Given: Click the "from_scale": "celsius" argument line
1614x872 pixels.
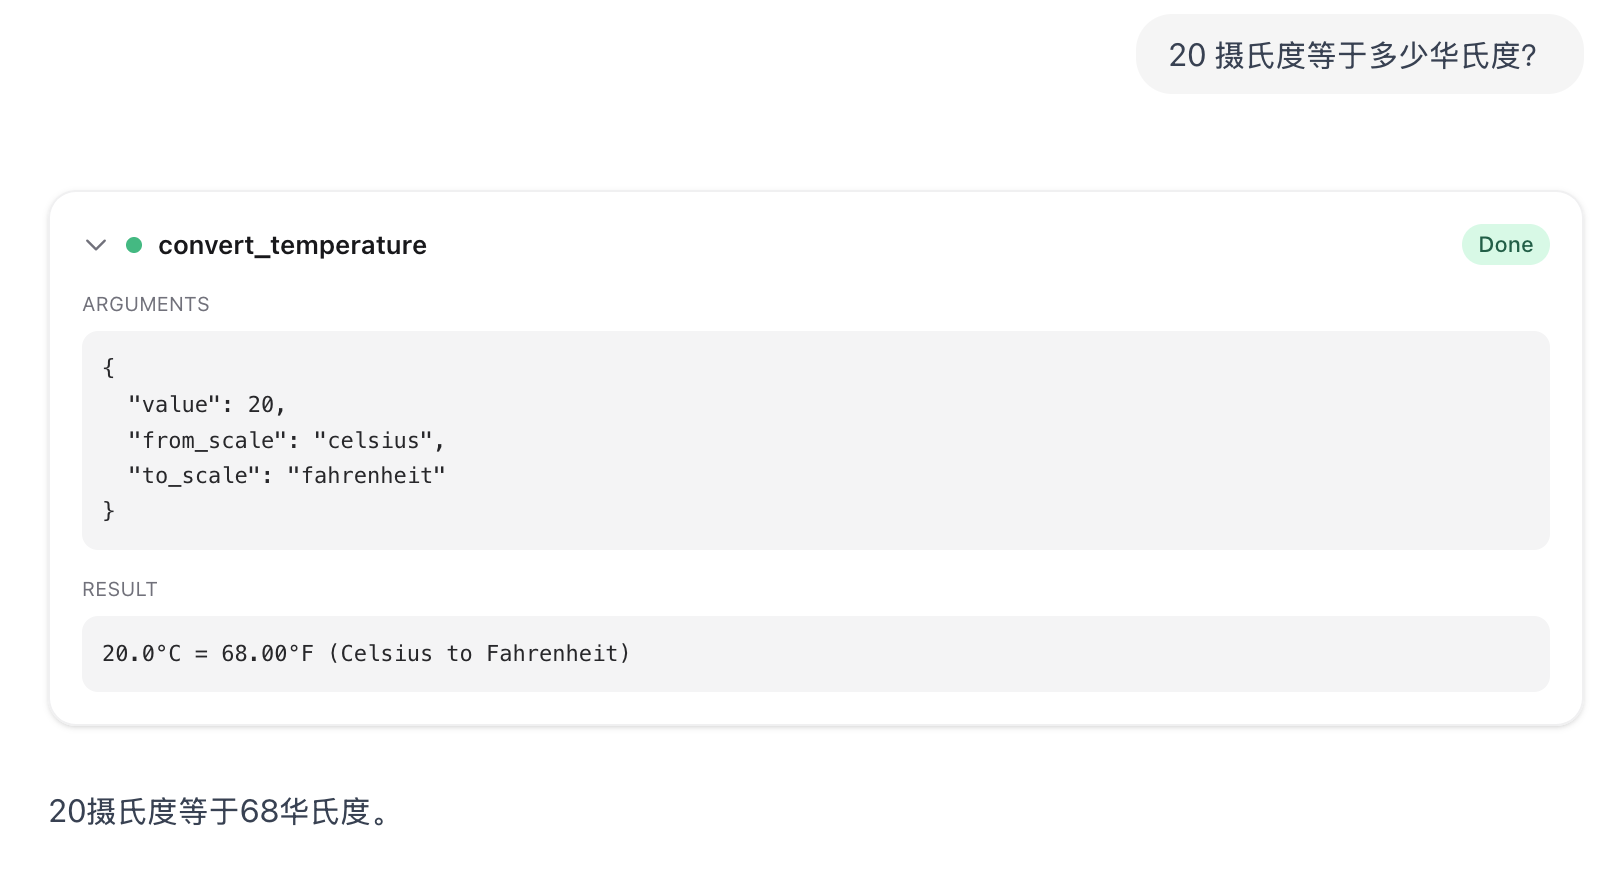Looking at the screenshot, I should point(286,440).
